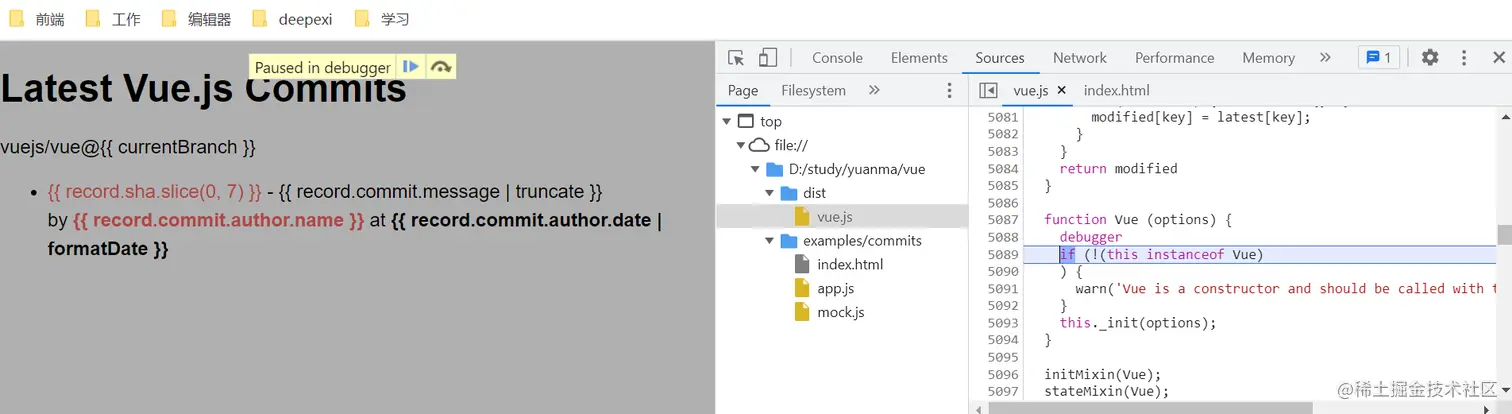Set breakpoint on line 5088
This screenshot has width=1512, height=414.
[x=1003, y=237]
